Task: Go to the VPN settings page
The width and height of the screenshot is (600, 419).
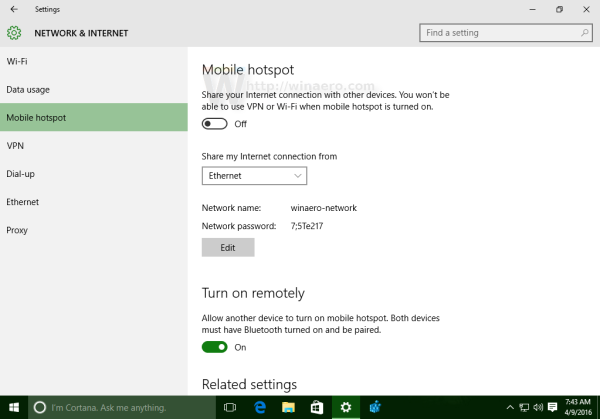Action: (x=15, y=146)
